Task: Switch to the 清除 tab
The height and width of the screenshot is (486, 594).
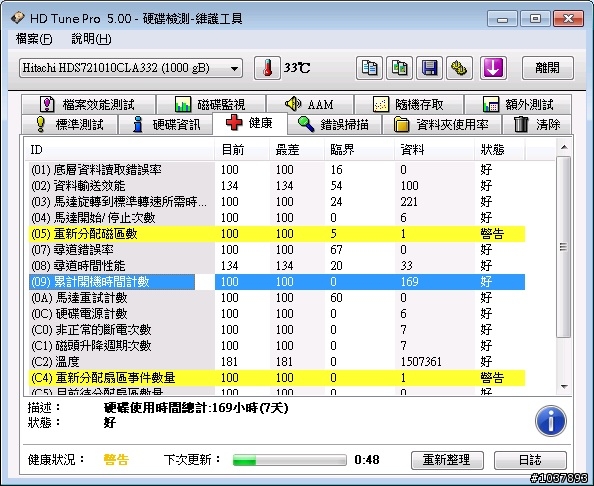Action: 537,124
